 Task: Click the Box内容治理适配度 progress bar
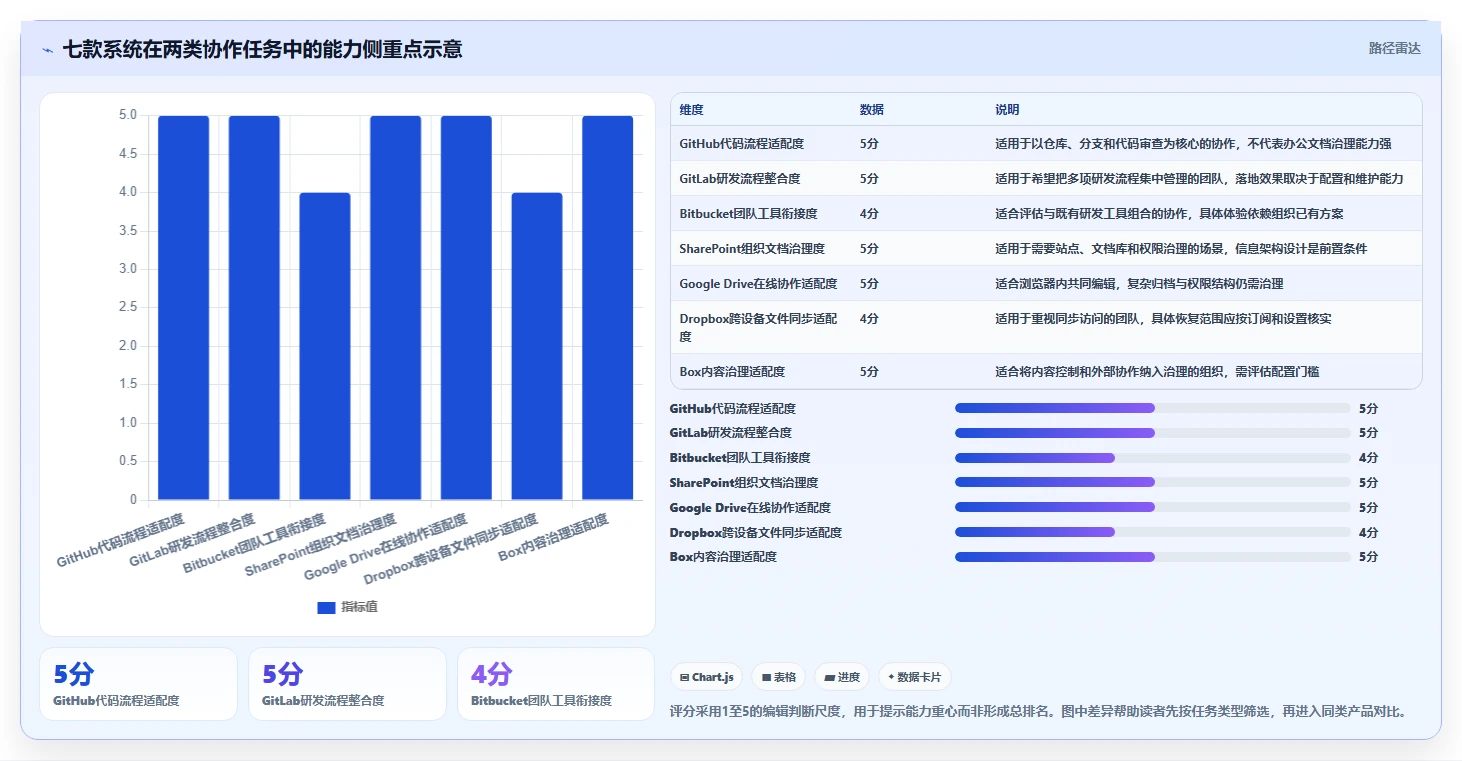(x=1152, y=557)
